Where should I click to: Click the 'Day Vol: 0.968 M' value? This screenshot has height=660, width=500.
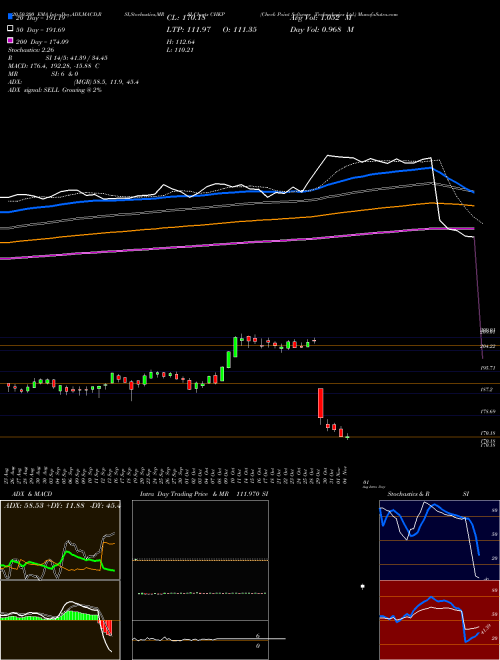(x=322, y=30)
